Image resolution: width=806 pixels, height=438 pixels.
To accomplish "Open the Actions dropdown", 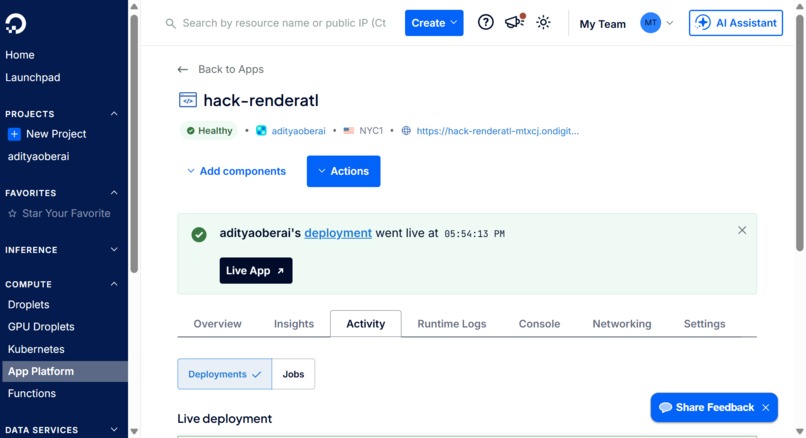I will point(343,171).
